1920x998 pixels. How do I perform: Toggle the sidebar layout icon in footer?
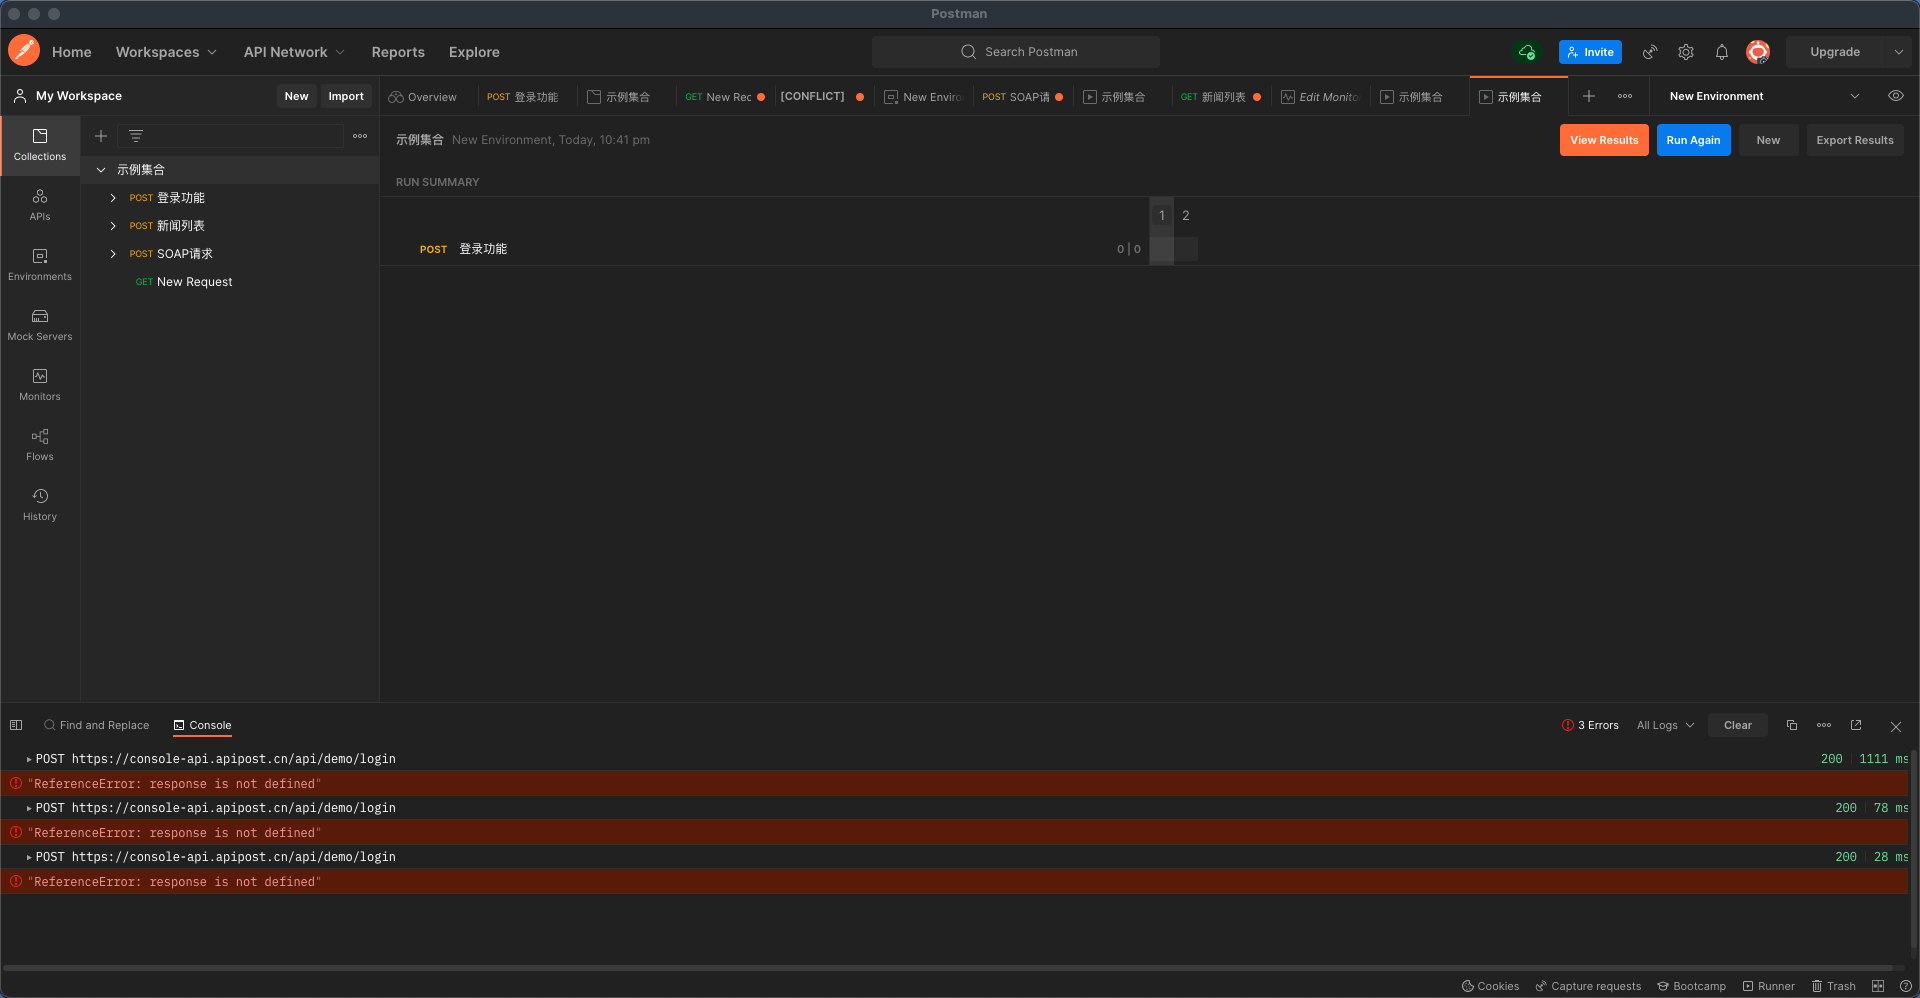point(16,725)
